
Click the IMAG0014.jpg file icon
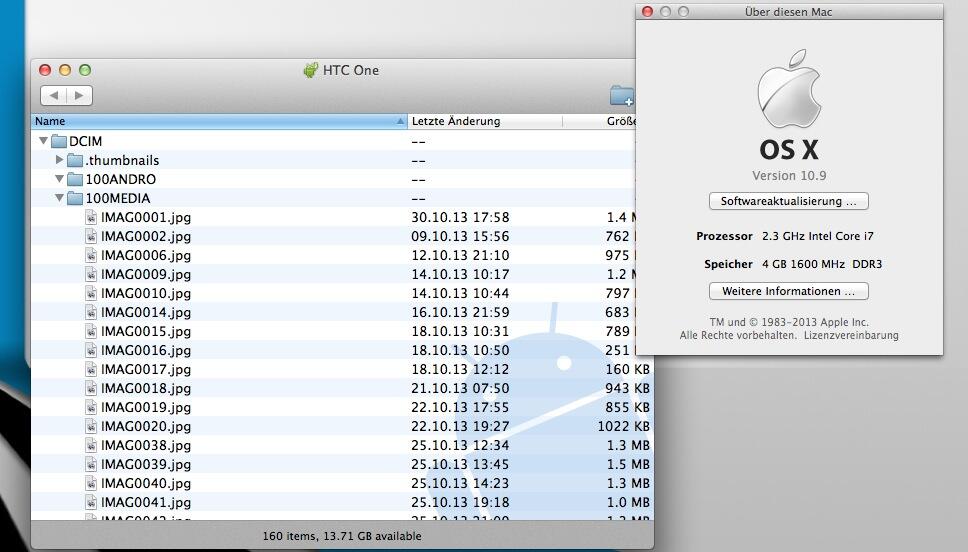pos(91,312)
